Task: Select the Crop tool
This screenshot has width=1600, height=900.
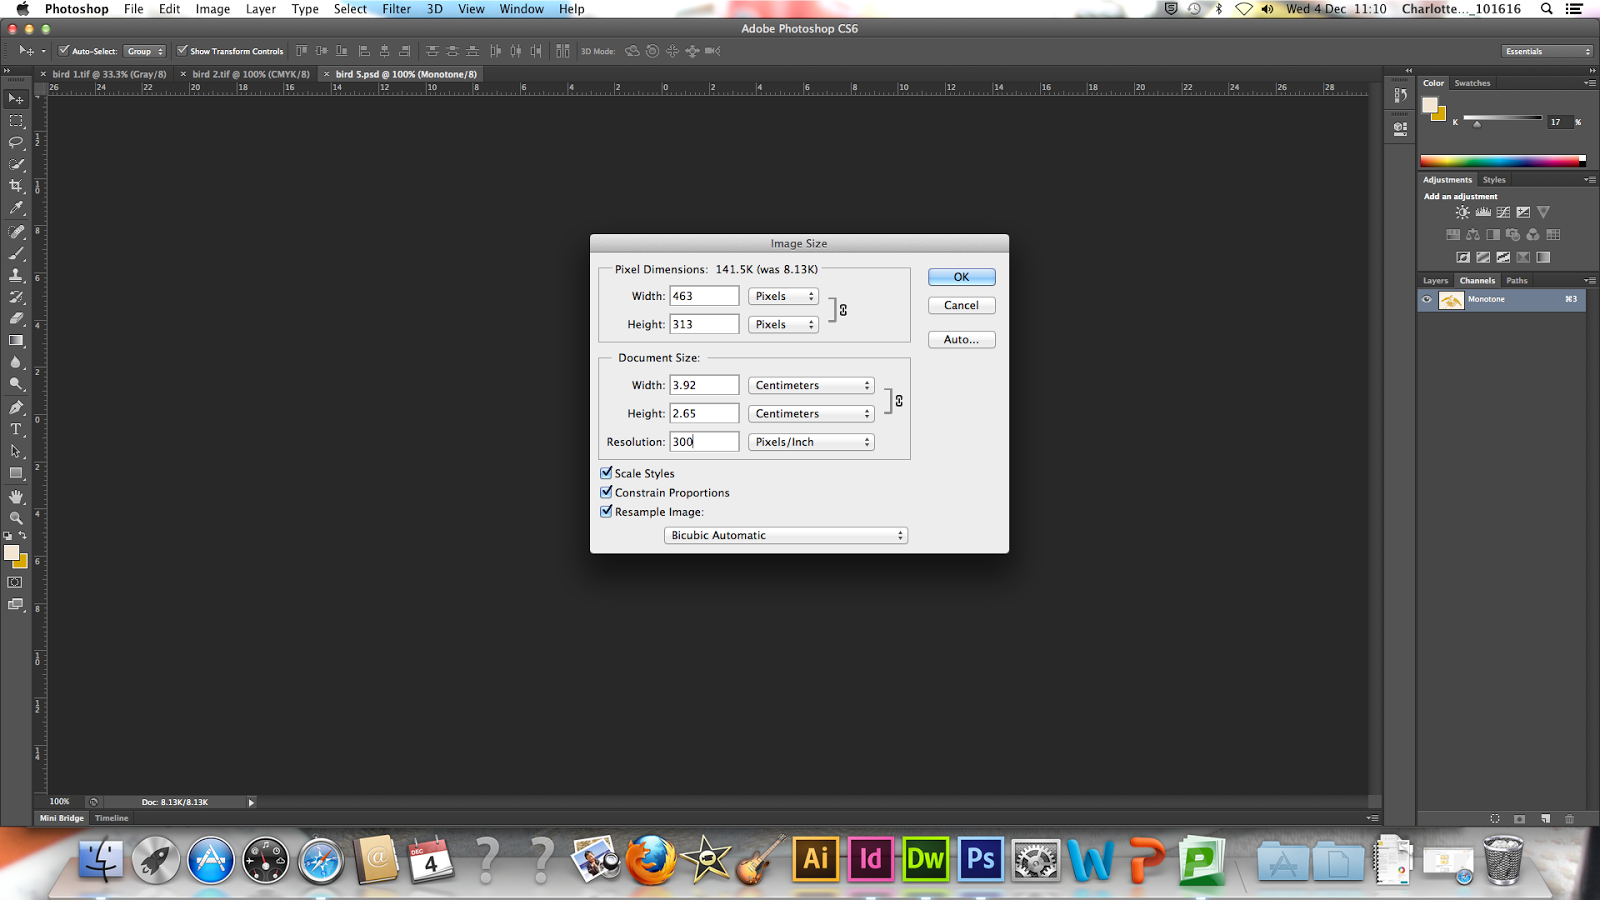Action: (16, 187)
